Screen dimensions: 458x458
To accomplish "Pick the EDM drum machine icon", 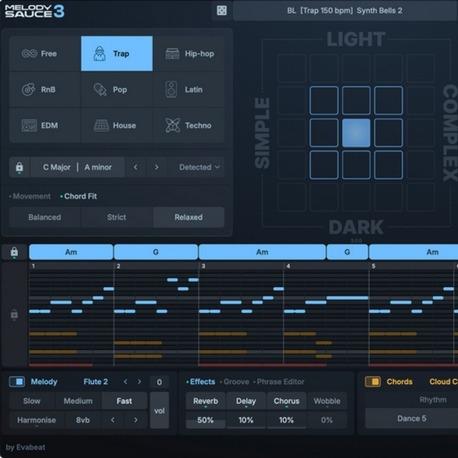I will coord(29,125).
